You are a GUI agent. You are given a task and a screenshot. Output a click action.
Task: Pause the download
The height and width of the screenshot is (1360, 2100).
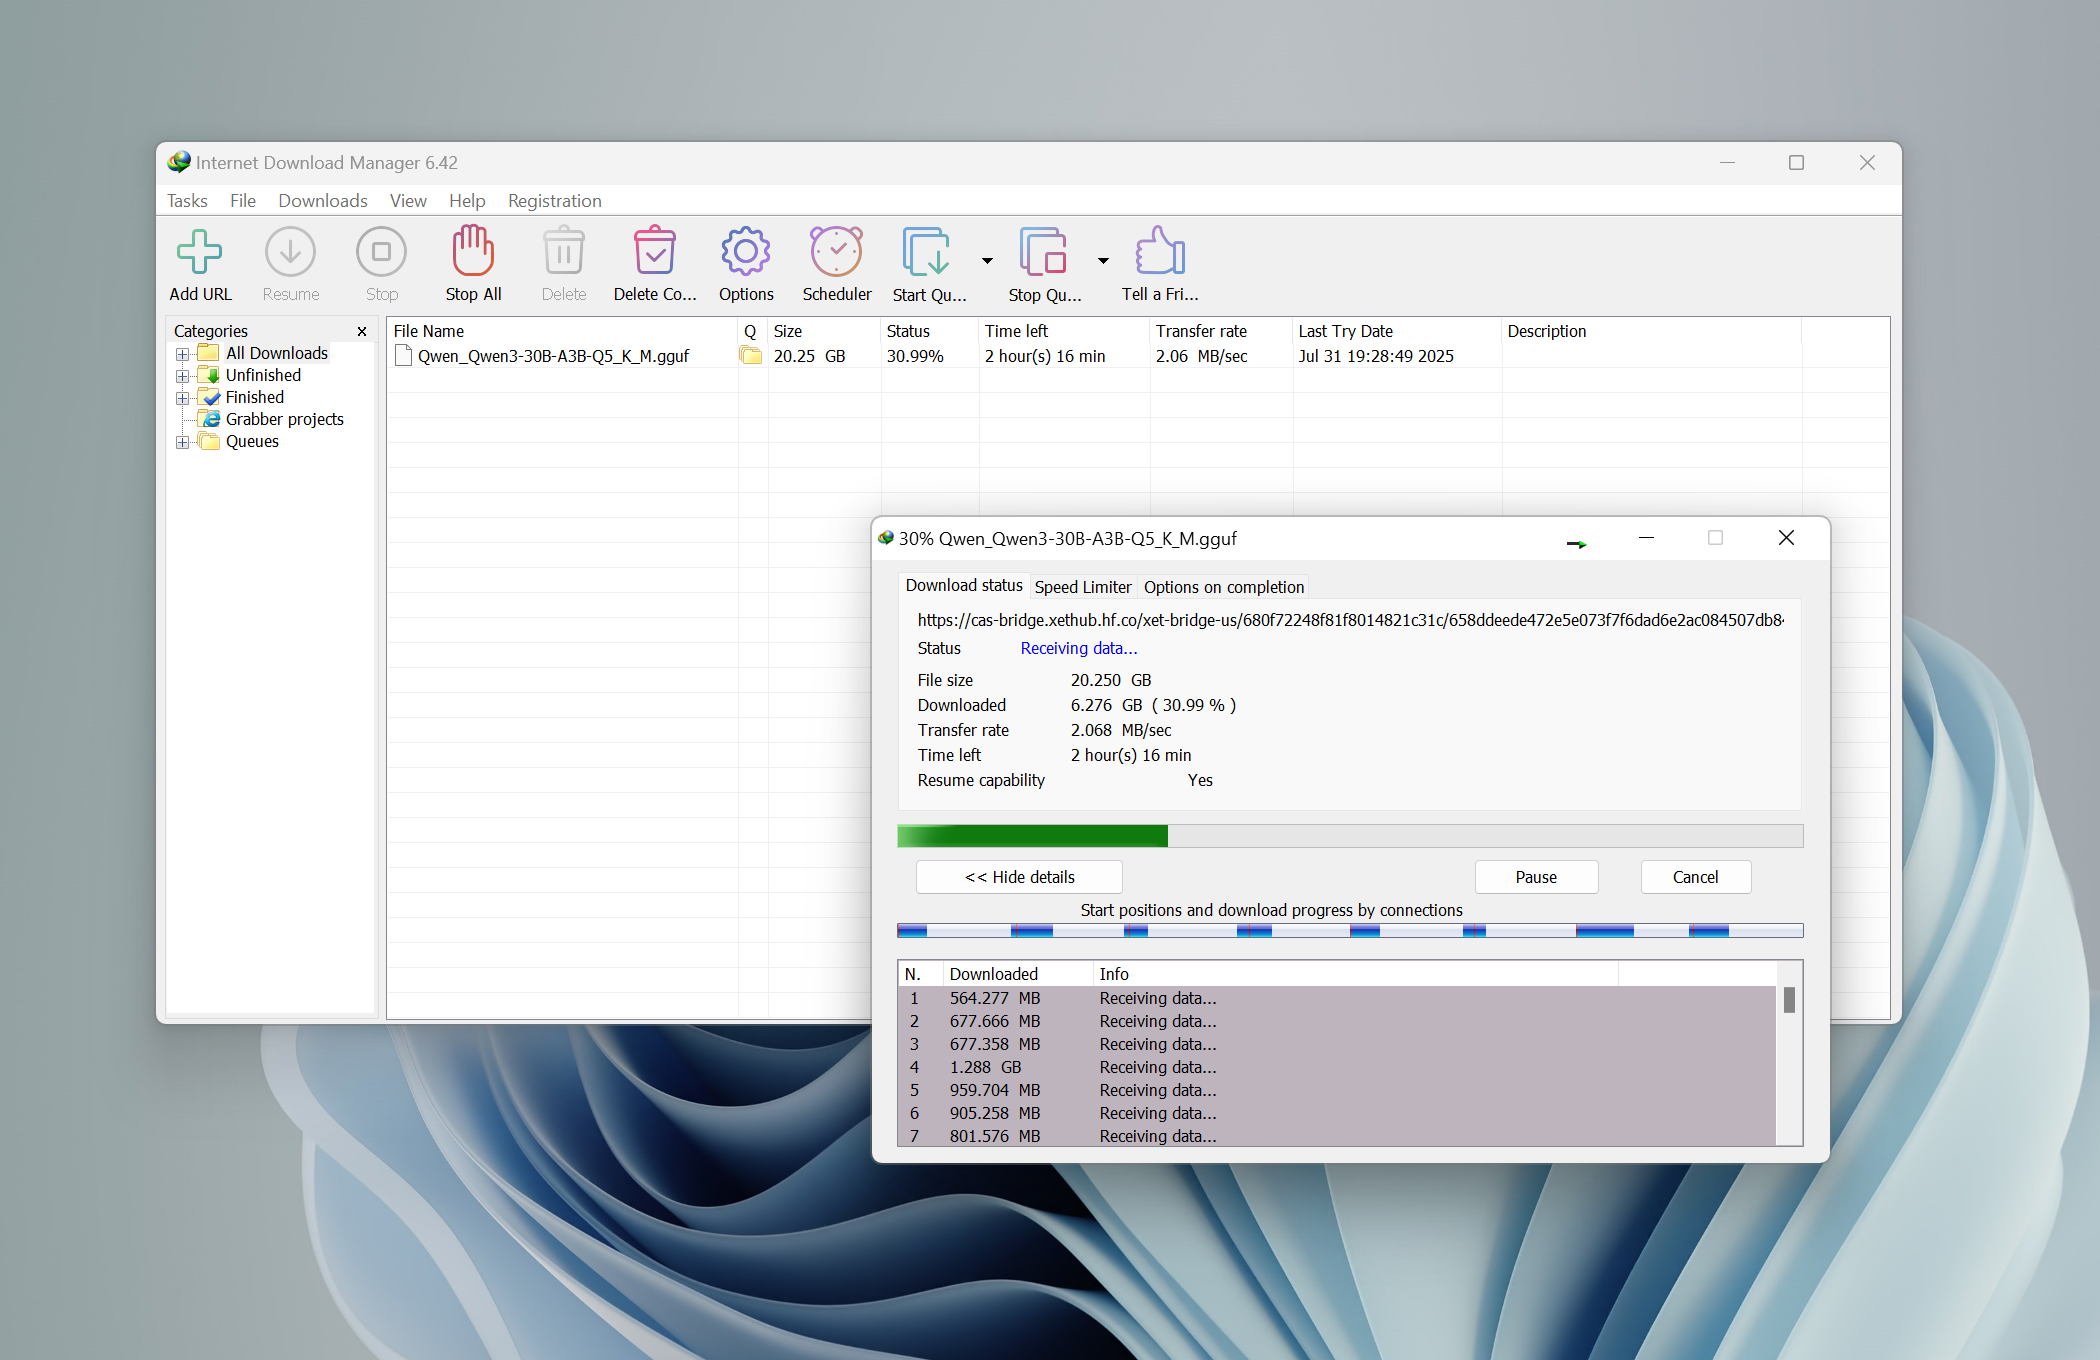[x=1536, y=877]
